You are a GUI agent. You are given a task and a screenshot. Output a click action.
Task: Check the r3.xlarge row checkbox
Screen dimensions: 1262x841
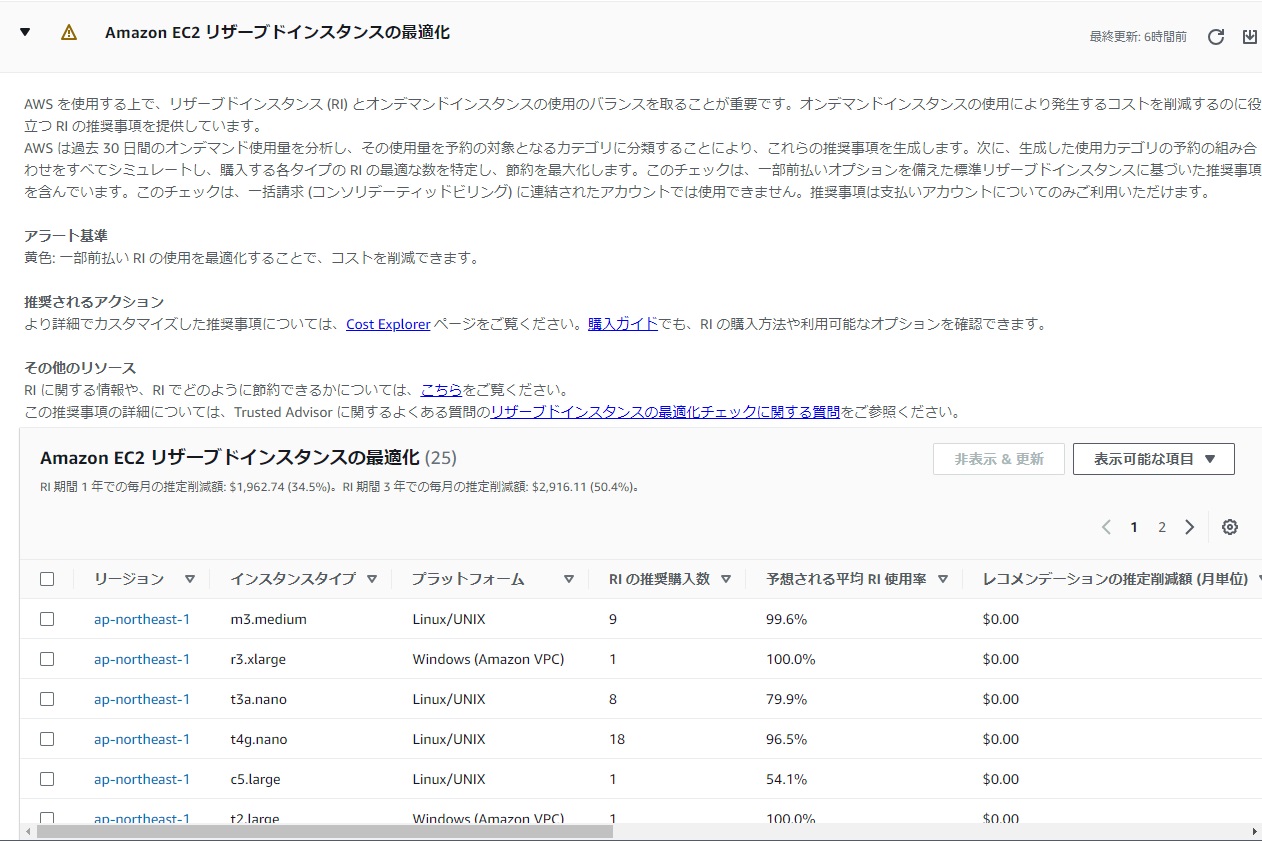[47, 659]
